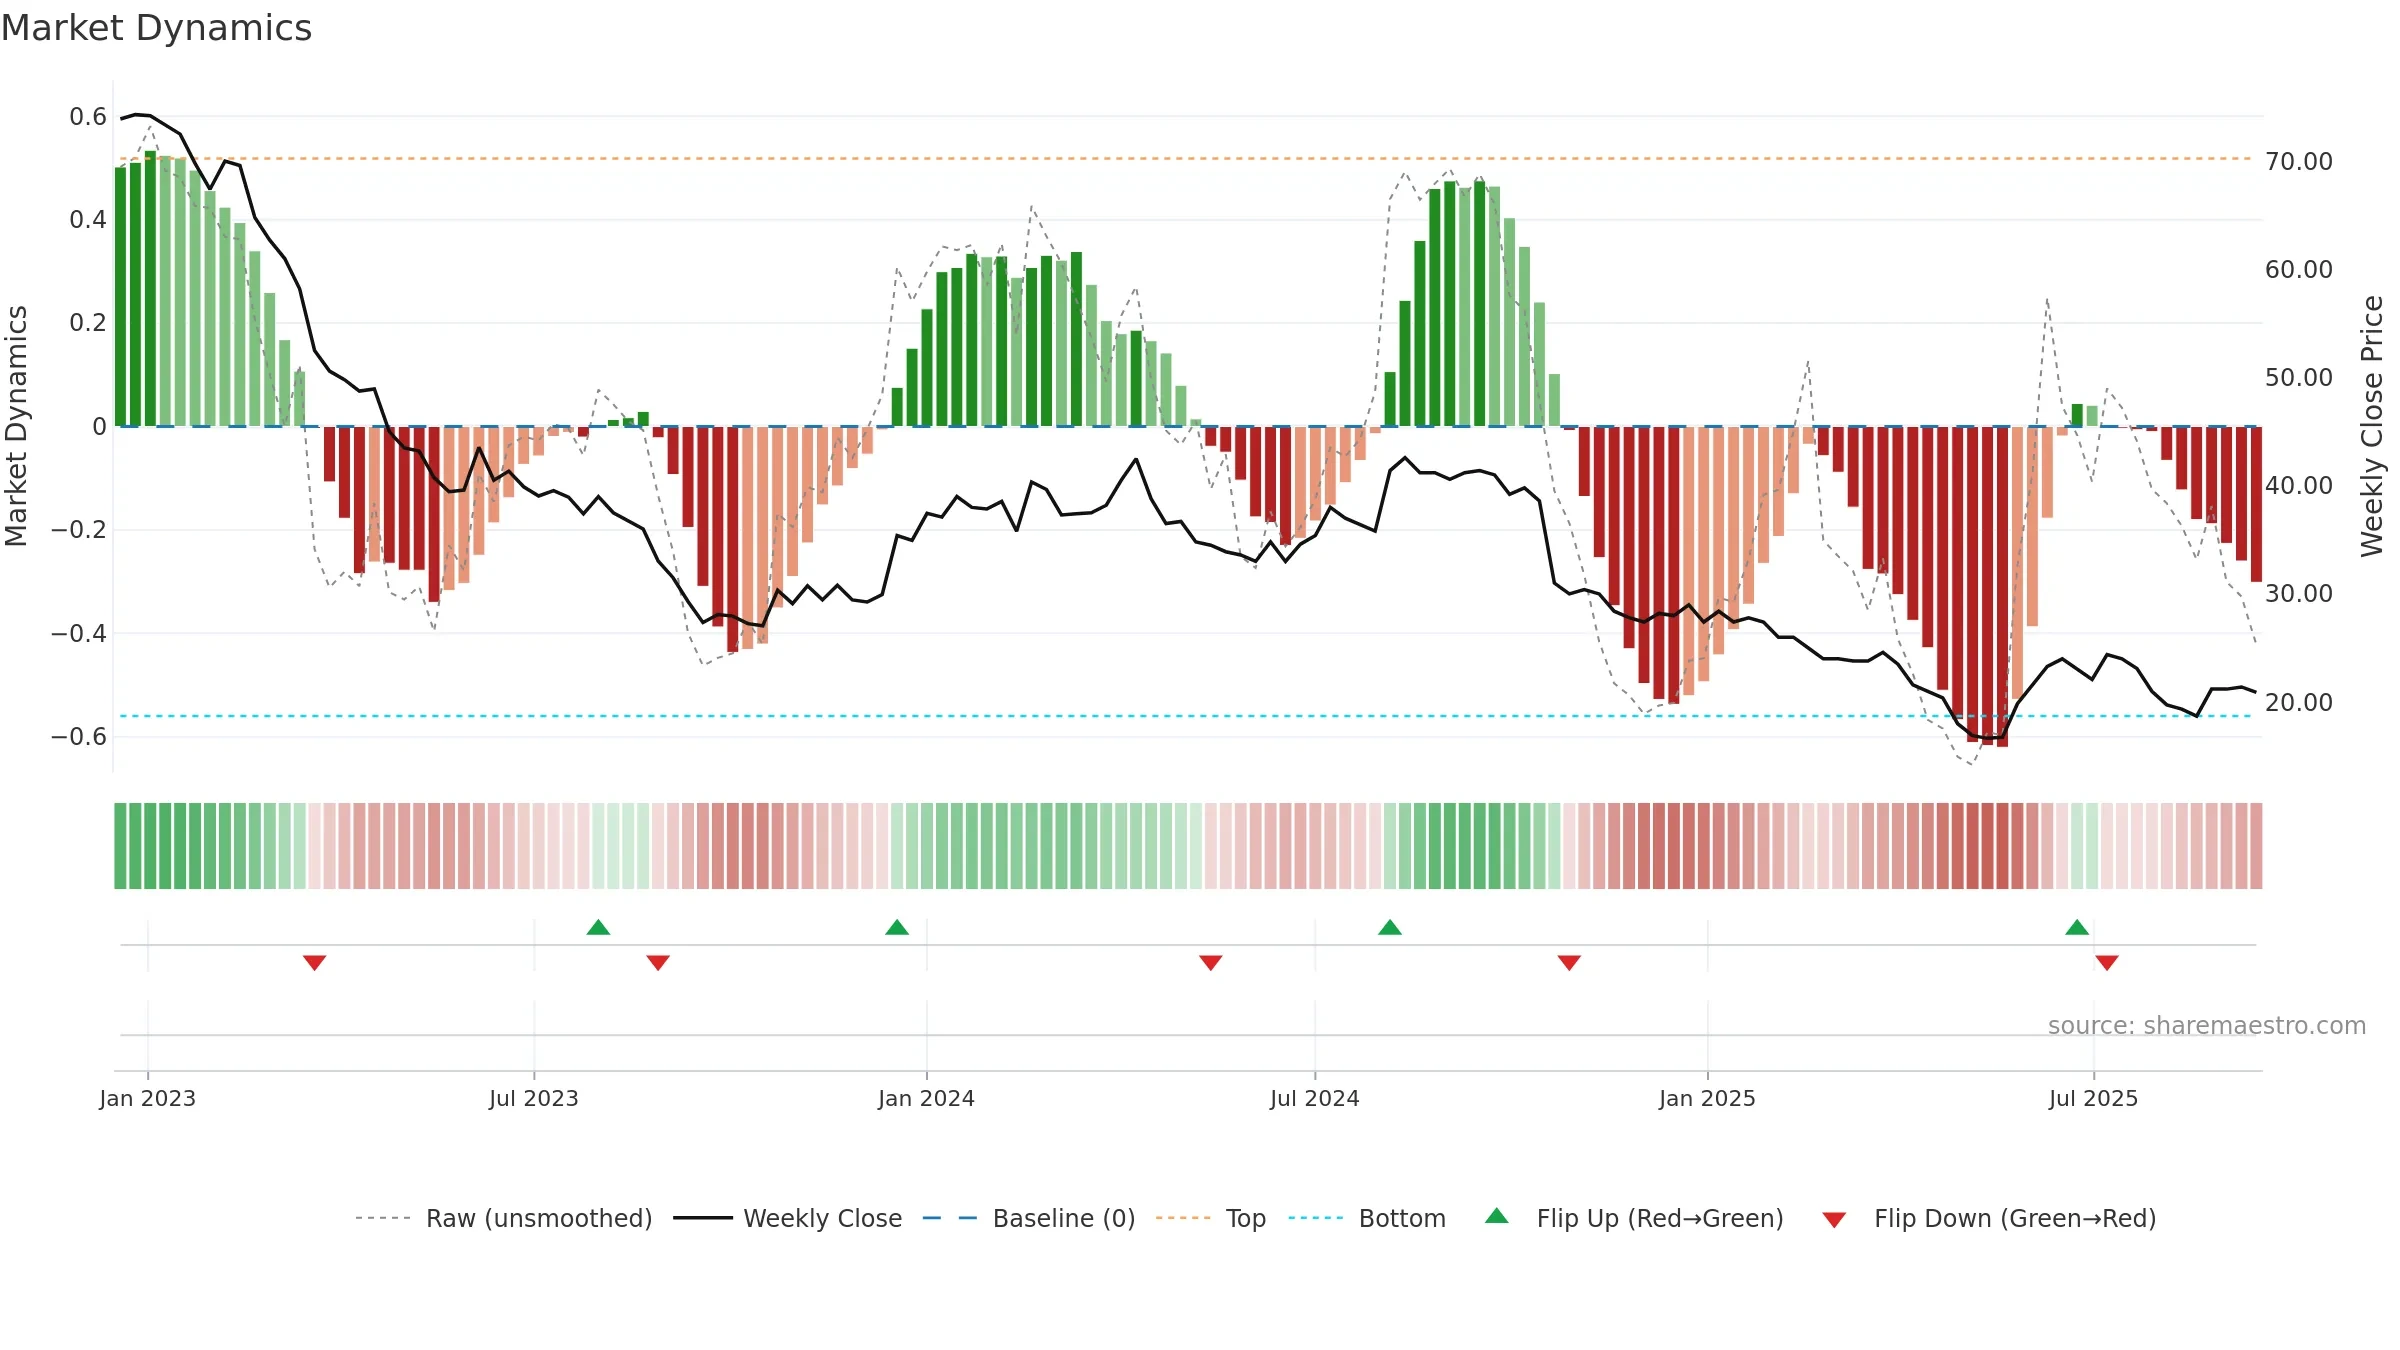
Task: Click the Market Dynamics chart title
Action: click(156, 28)
